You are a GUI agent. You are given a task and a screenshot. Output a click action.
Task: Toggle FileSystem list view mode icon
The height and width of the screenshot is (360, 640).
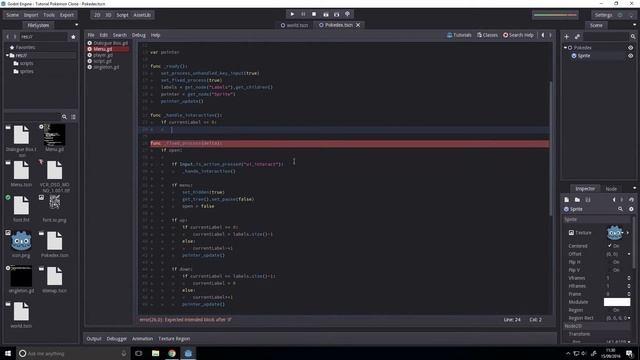[73, 117]
